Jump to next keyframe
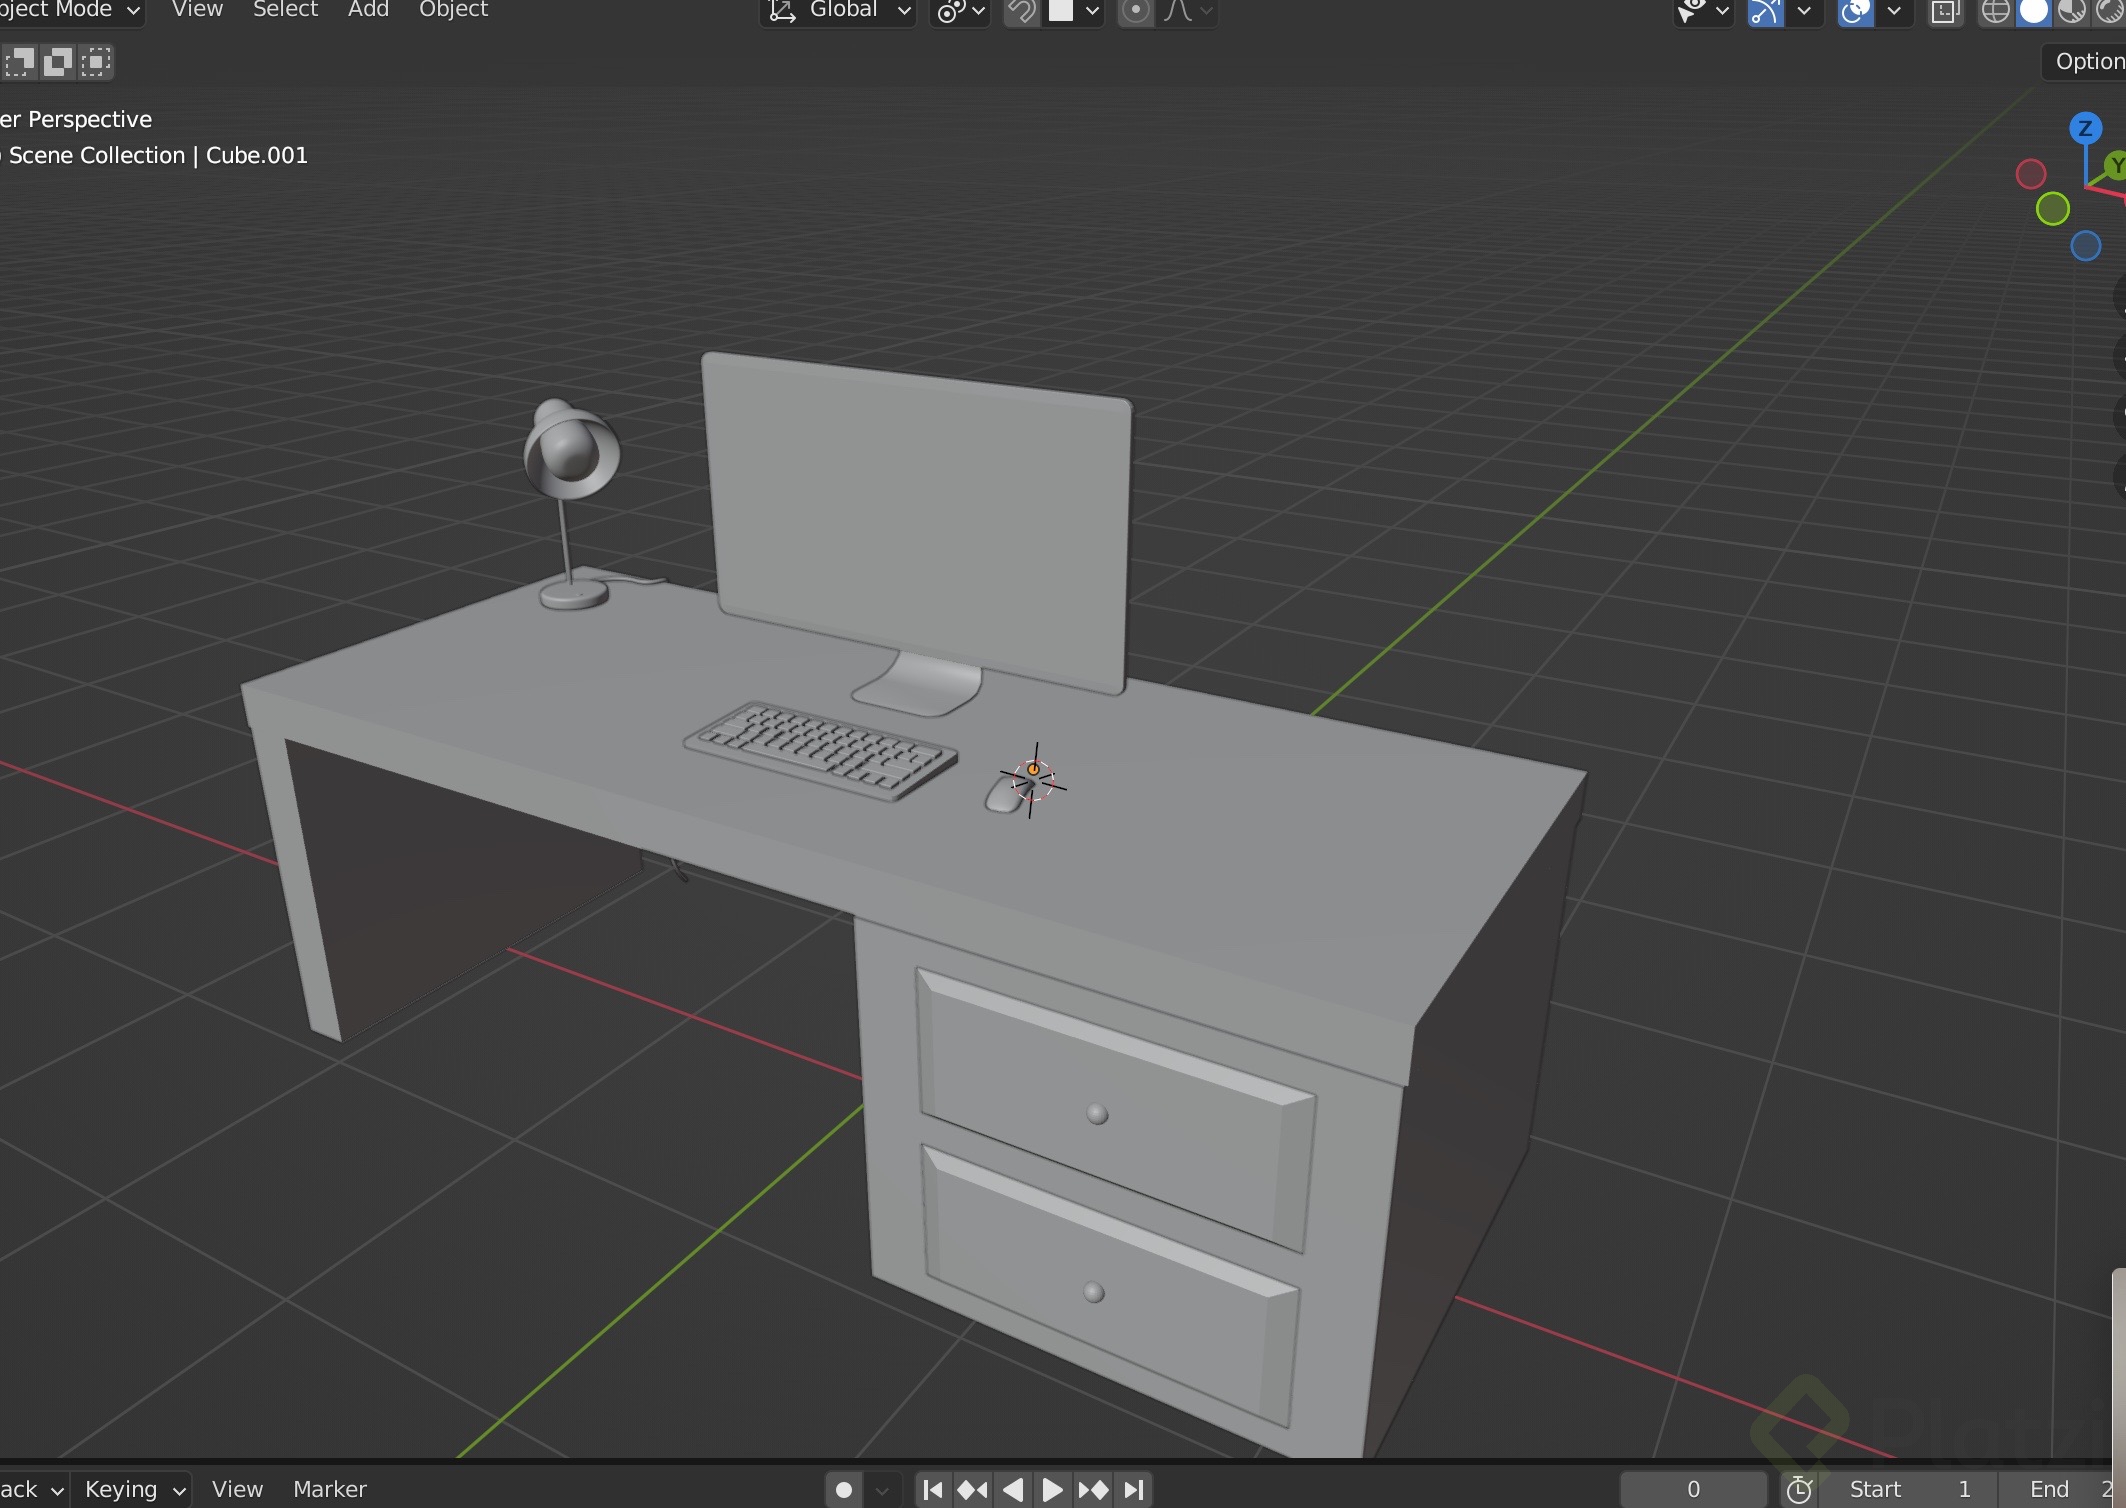Screen dimensions: 2126x1508 1093,1490
